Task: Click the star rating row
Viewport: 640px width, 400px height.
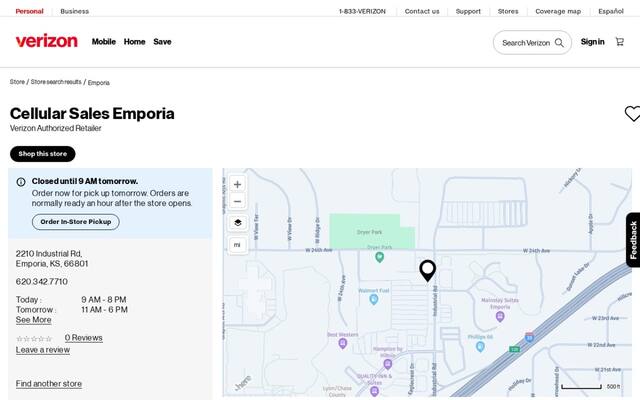Action: tap(34, 339)
